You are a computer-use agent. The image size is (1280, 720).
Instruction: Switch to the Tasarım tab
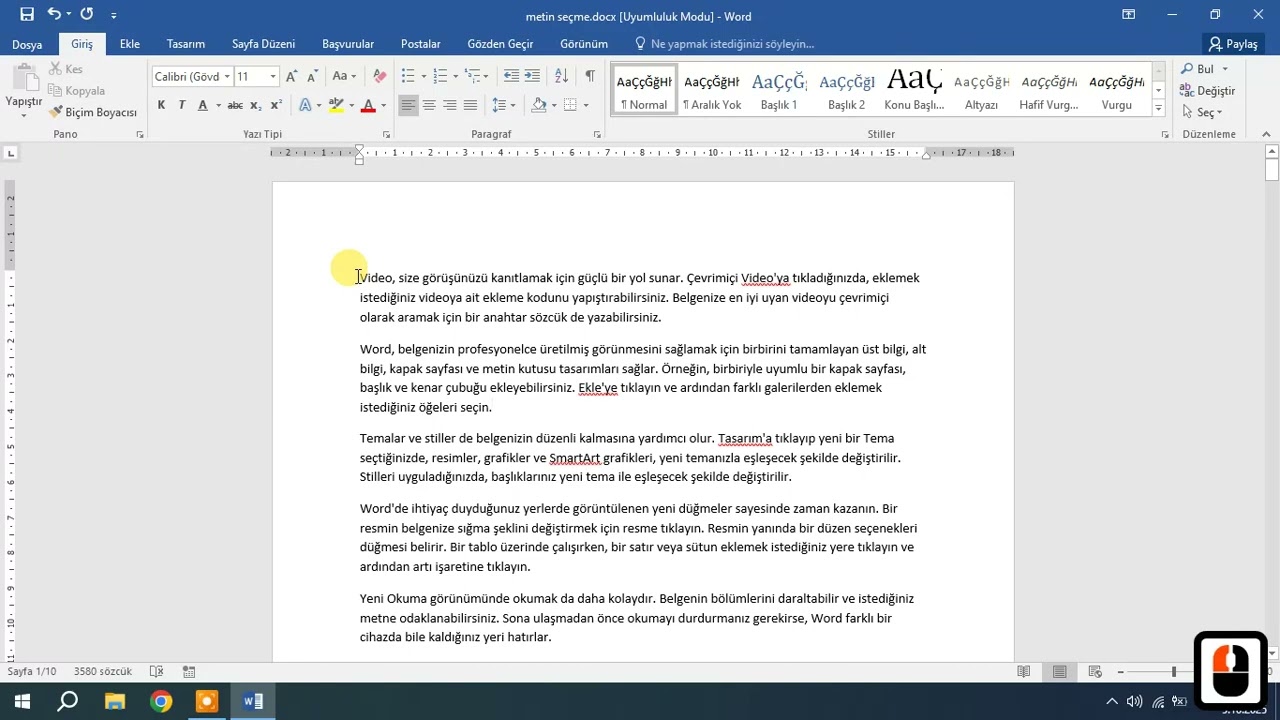tap(186, 44)
